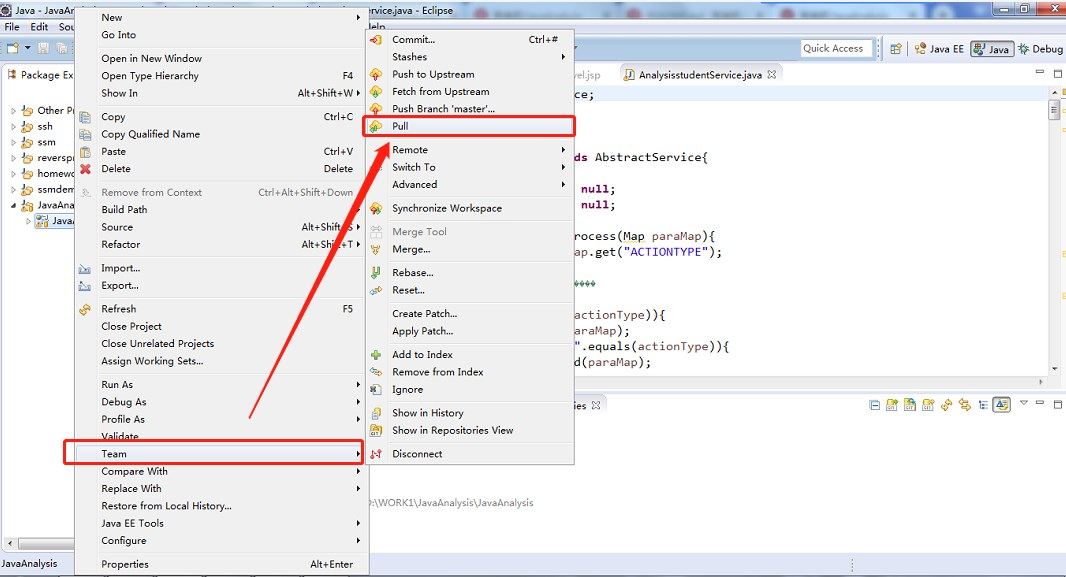Click the Push Branch 'master' icon
This screenshot has width=1066, height=577.
pyautogui.click(x=375, y=109)
